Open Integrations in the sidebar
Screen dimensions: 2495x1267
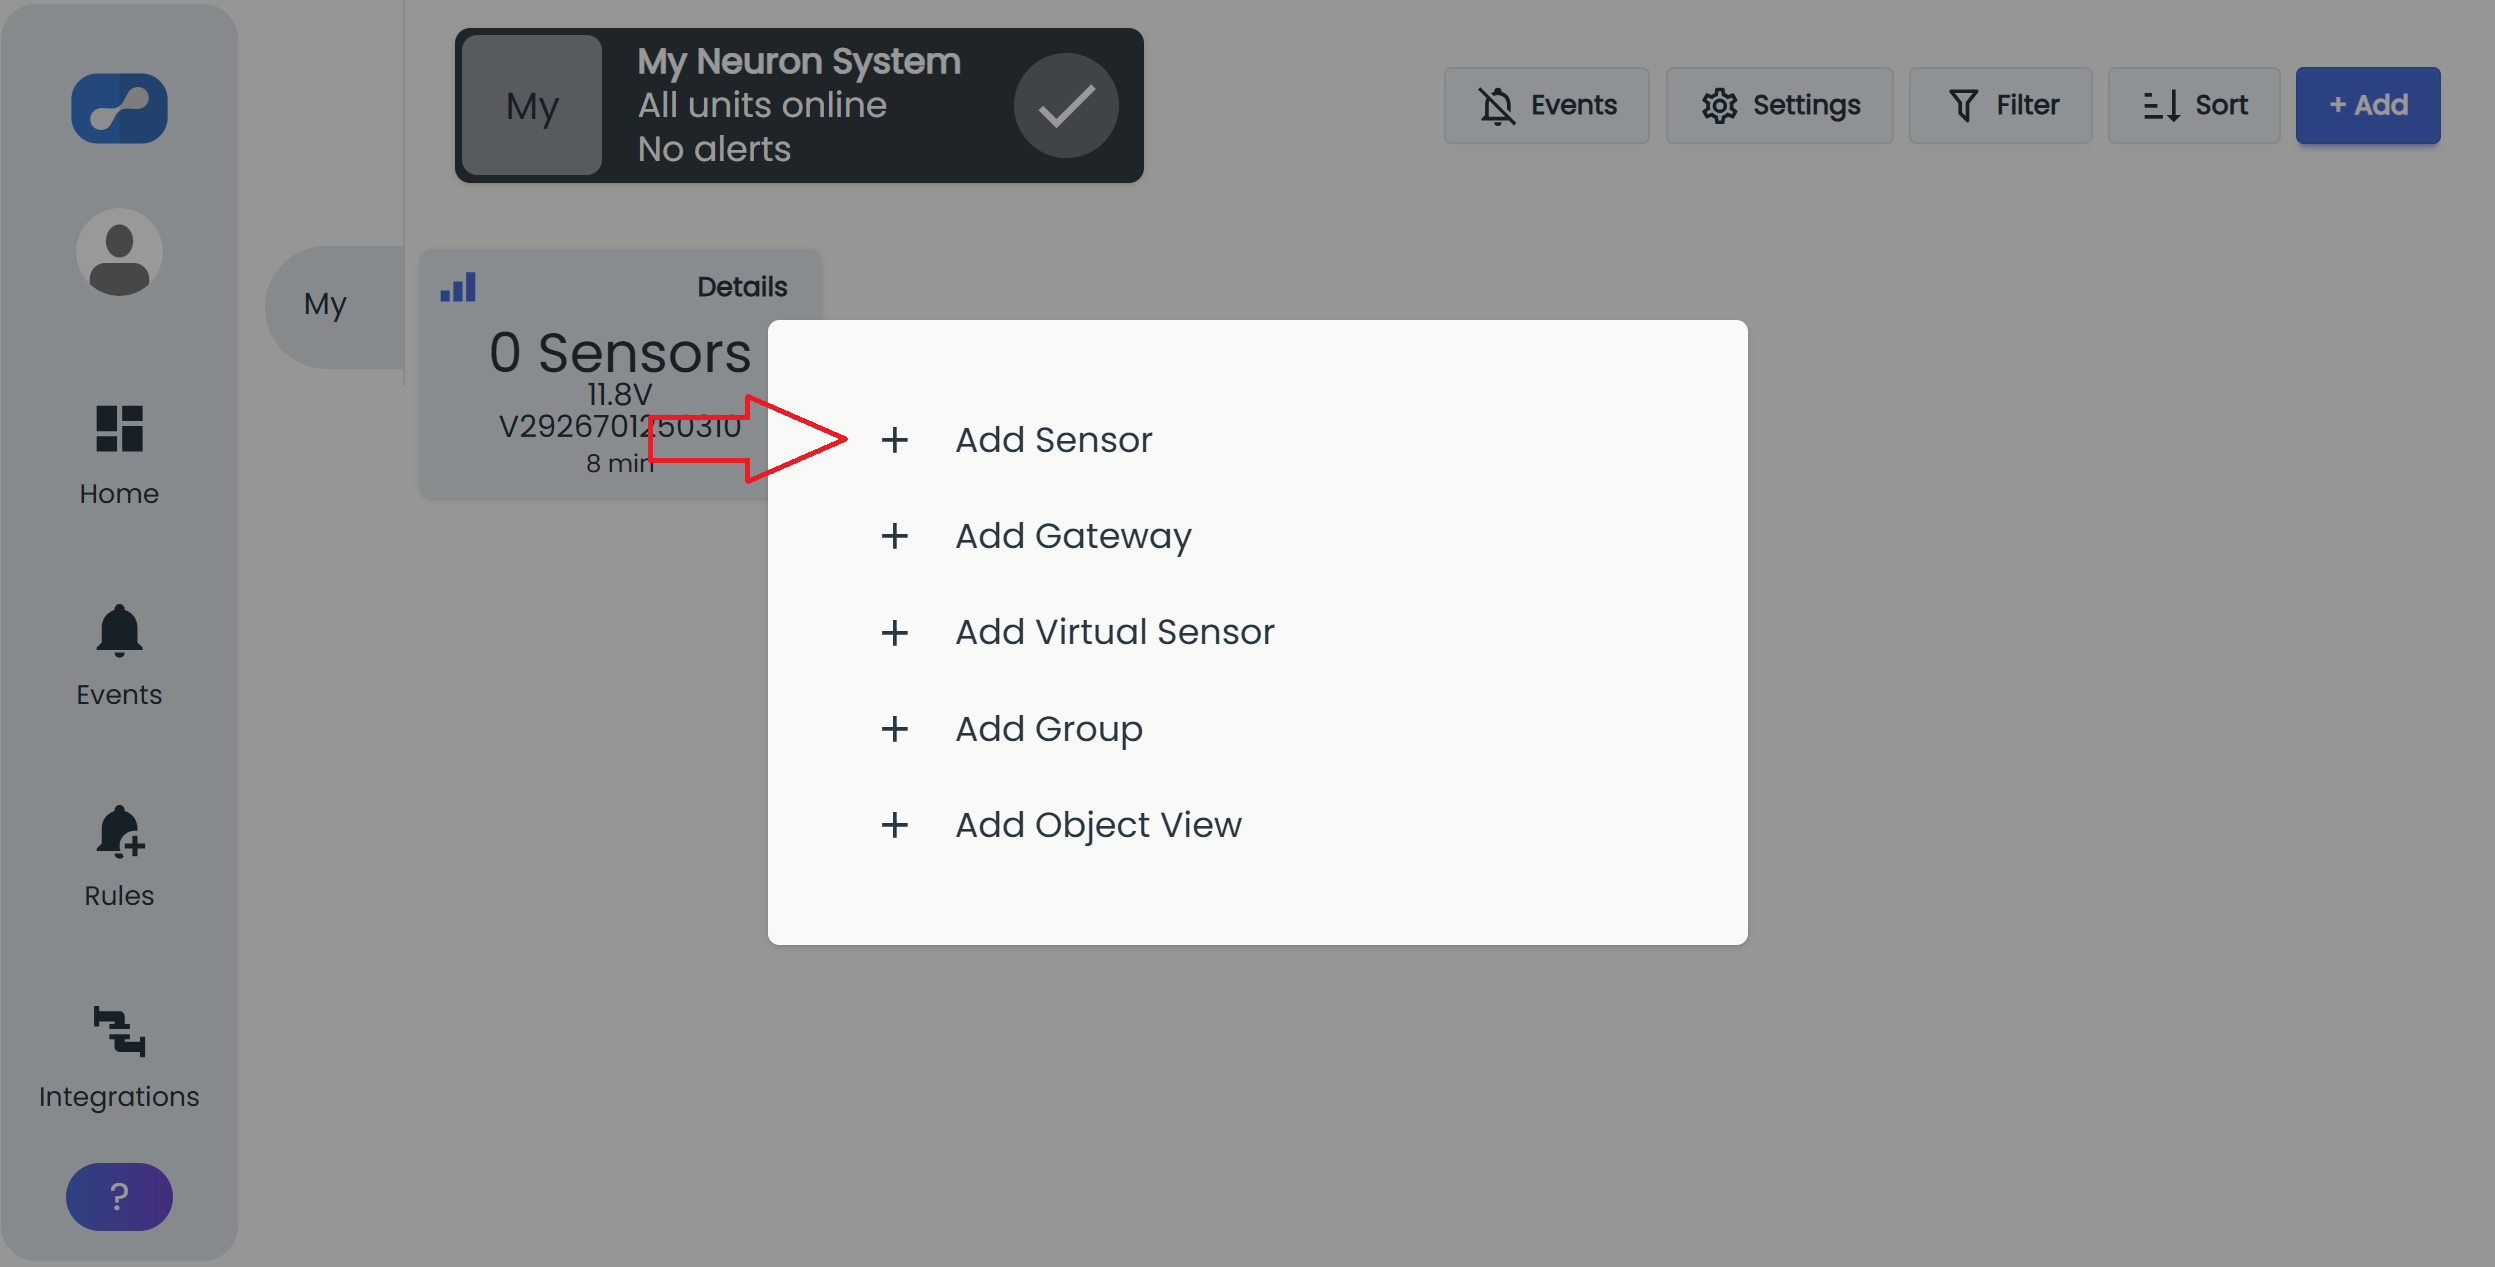click(x=119, y=1058)
